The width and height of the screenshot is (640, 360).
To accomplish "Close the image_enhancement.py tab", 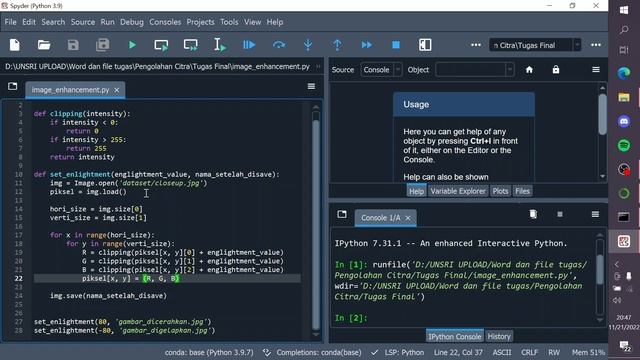I will pyautogui.click(x=117, y=90).
